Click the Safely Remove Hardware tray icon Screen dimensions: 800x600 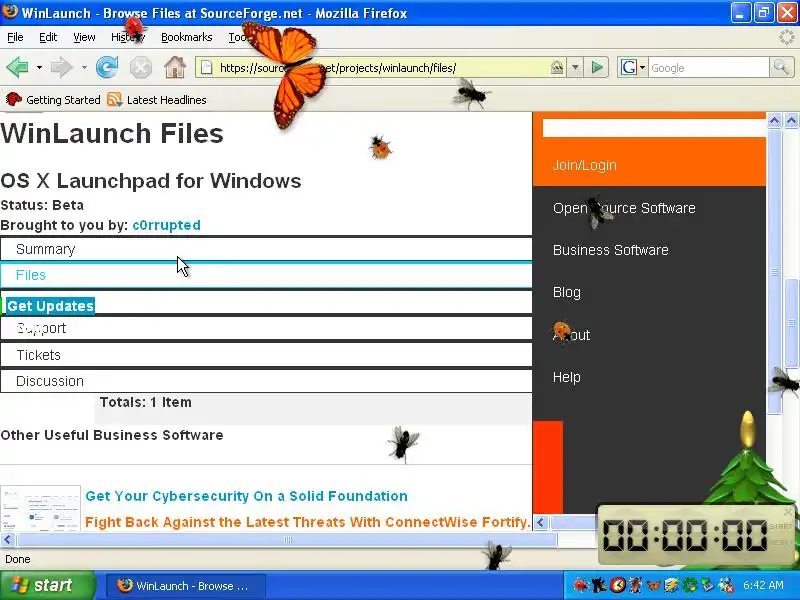tap(707, 585)
